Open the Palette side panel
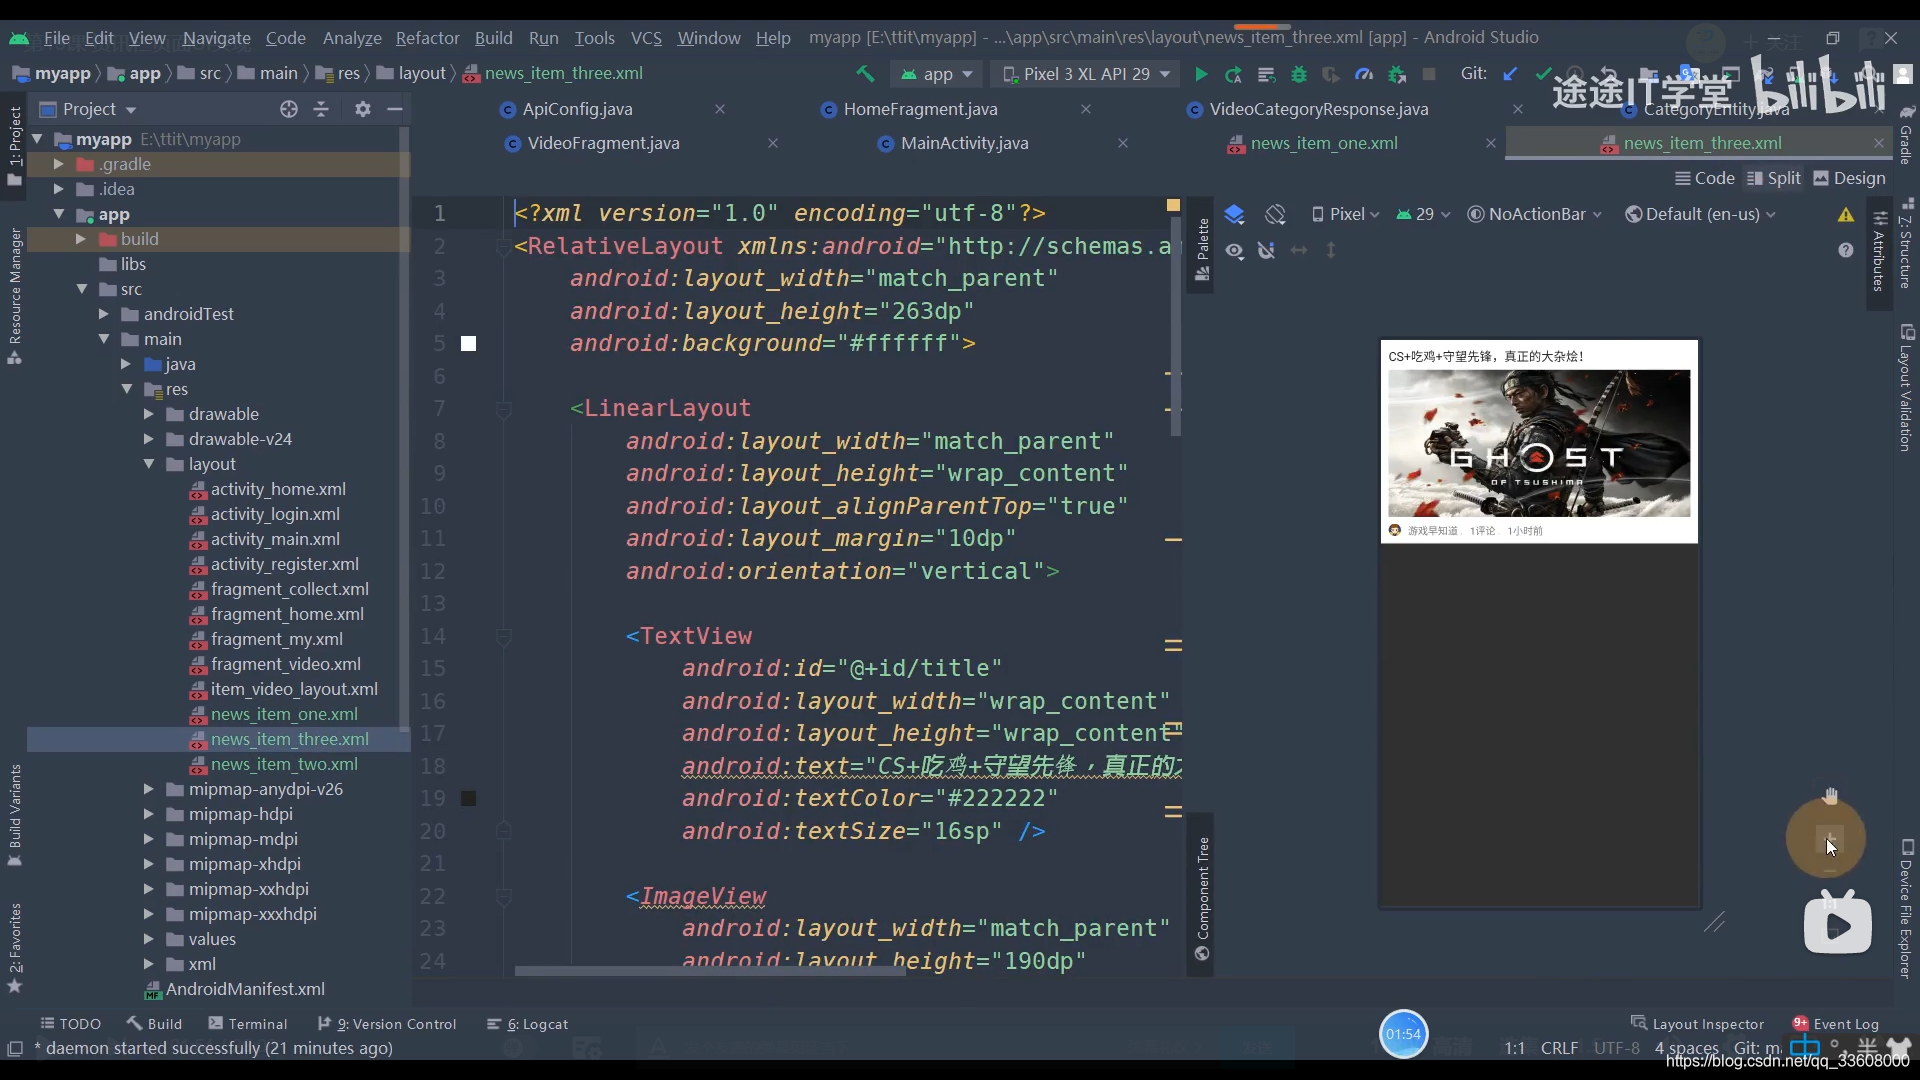The height and width of the screenshot is (1080, 1920). click(x=1202, y=248)
